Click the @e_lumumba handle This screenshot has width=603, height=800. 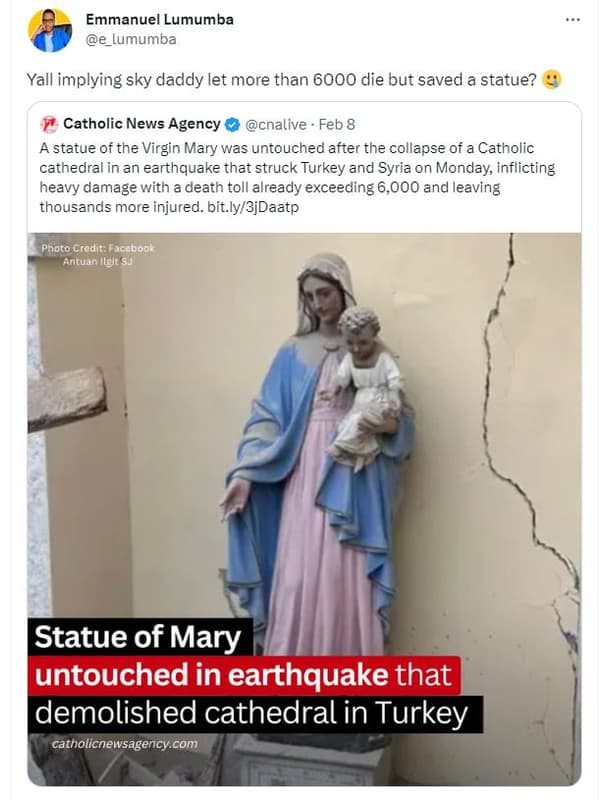(131, 39)
